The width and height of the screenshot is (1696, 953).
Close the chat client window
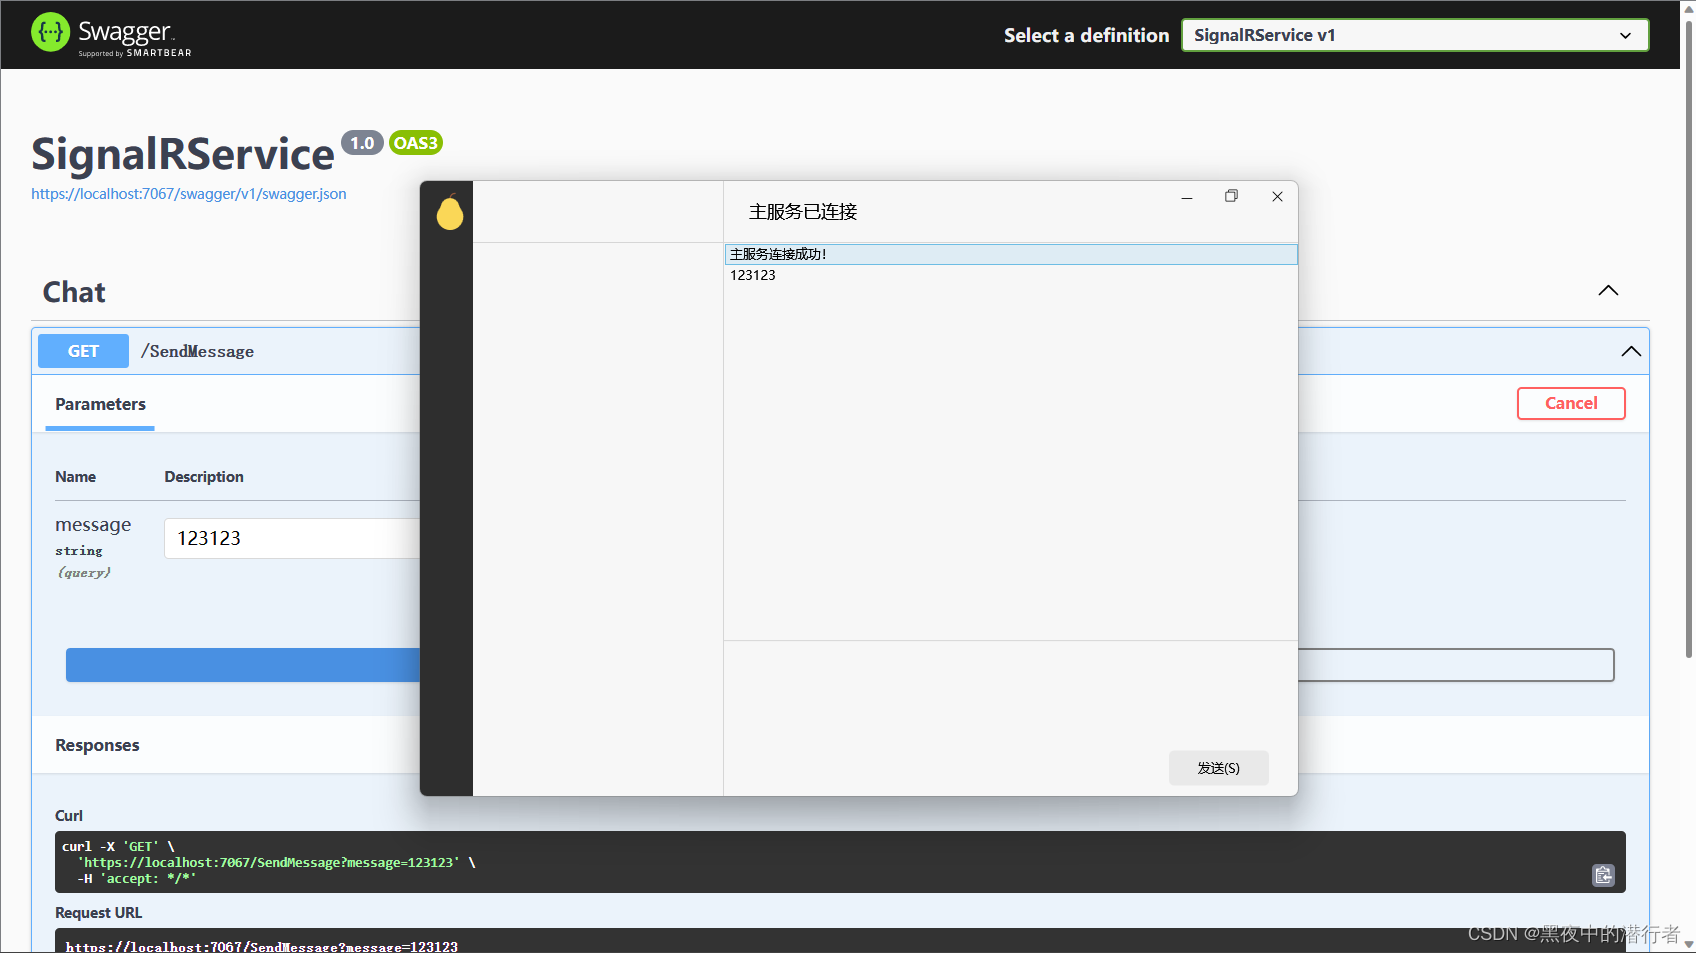1277,197
